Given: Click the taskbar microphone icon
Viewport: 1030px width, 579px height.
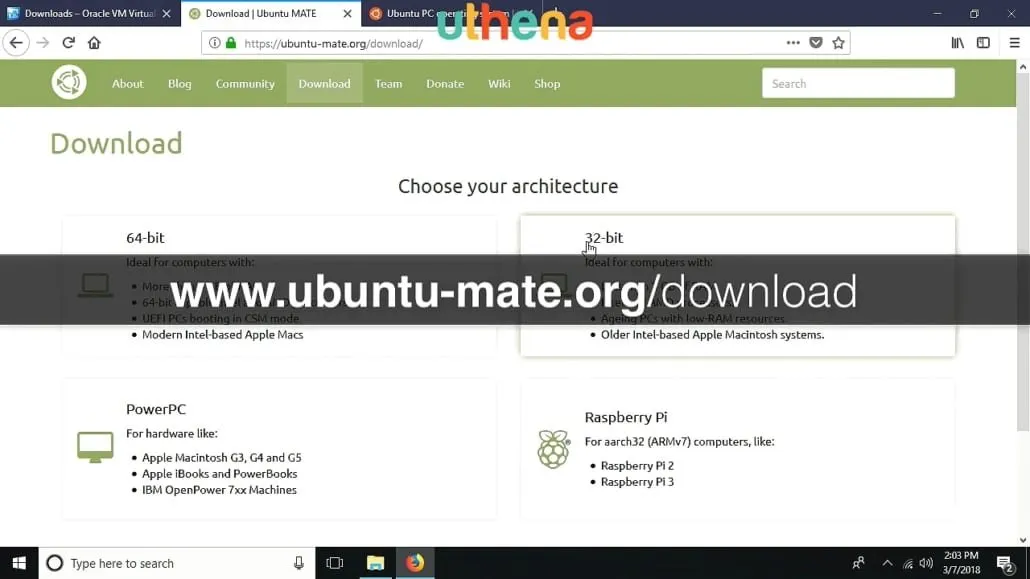Looking at the screenshot, I should tap(299, 563).
